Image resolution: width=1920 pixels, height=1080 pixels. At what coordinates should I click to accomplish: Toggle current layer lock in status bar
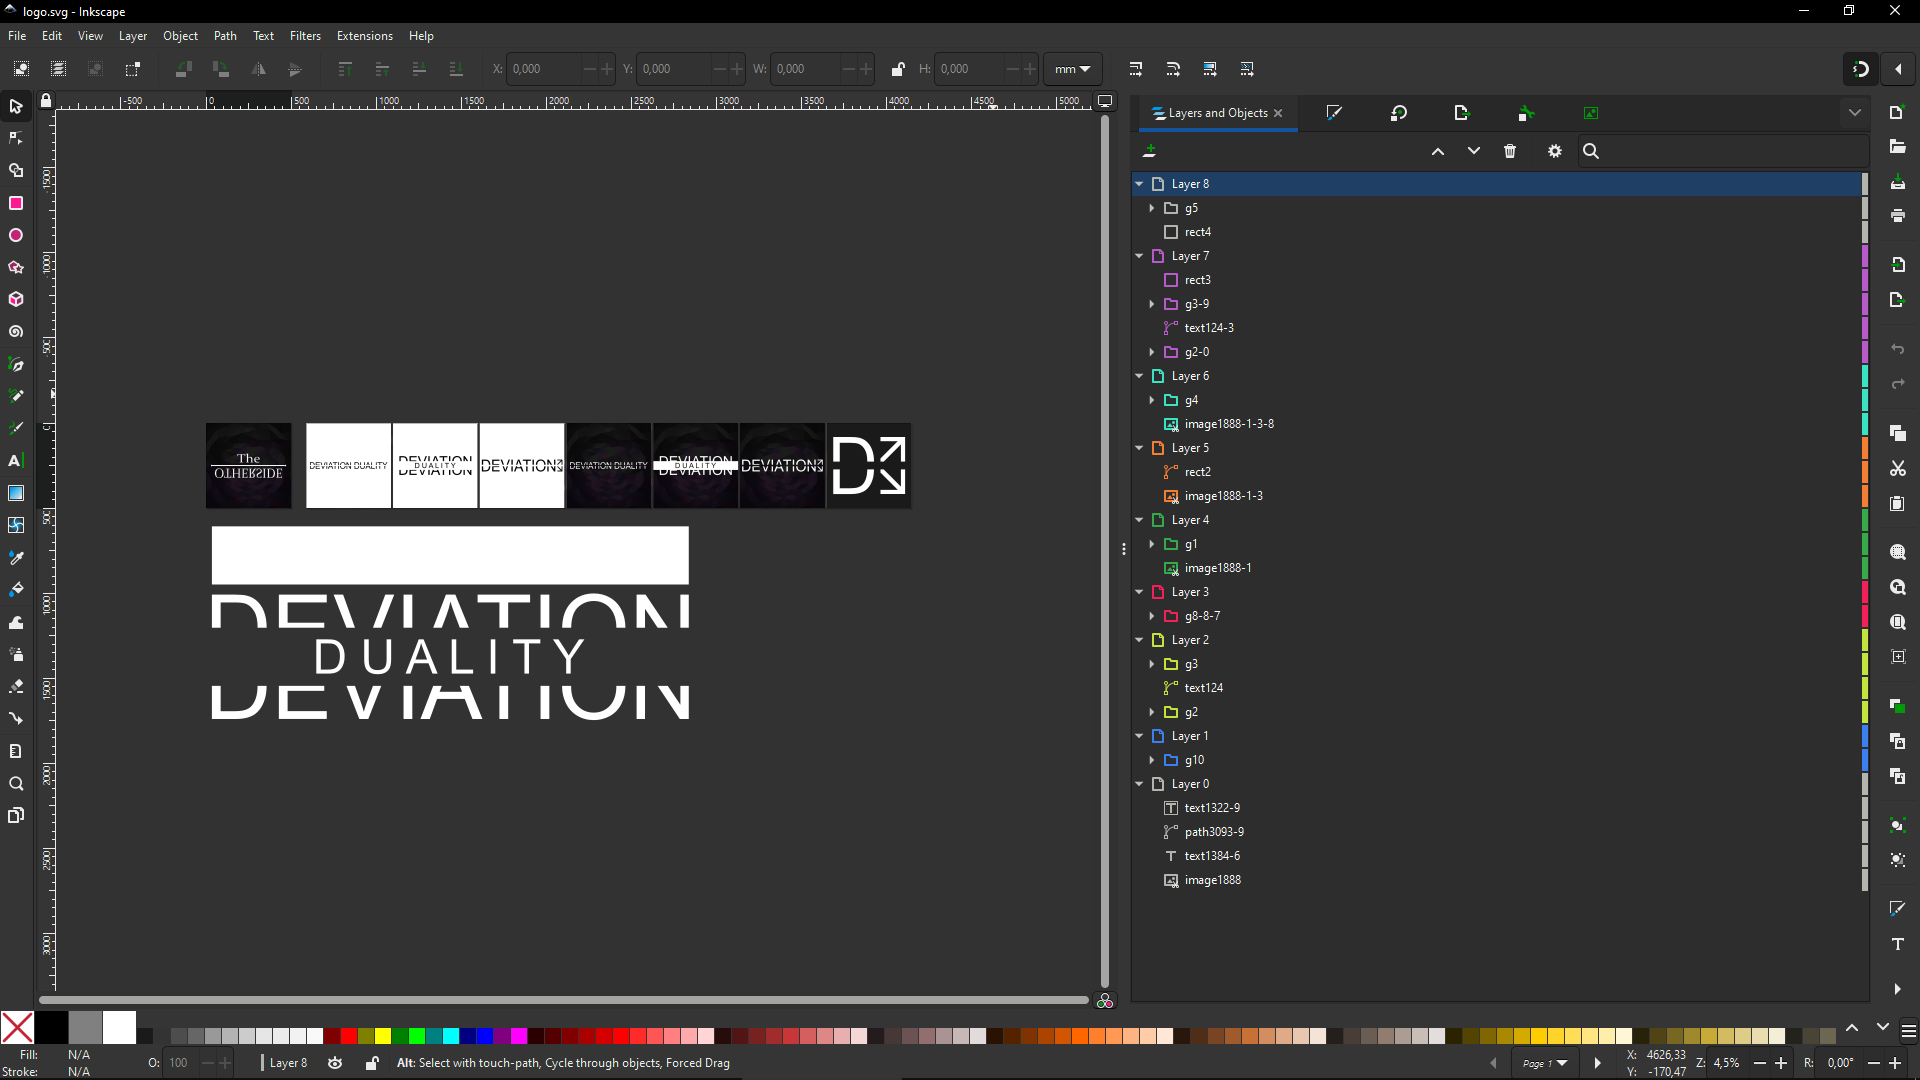(371, 1063)
